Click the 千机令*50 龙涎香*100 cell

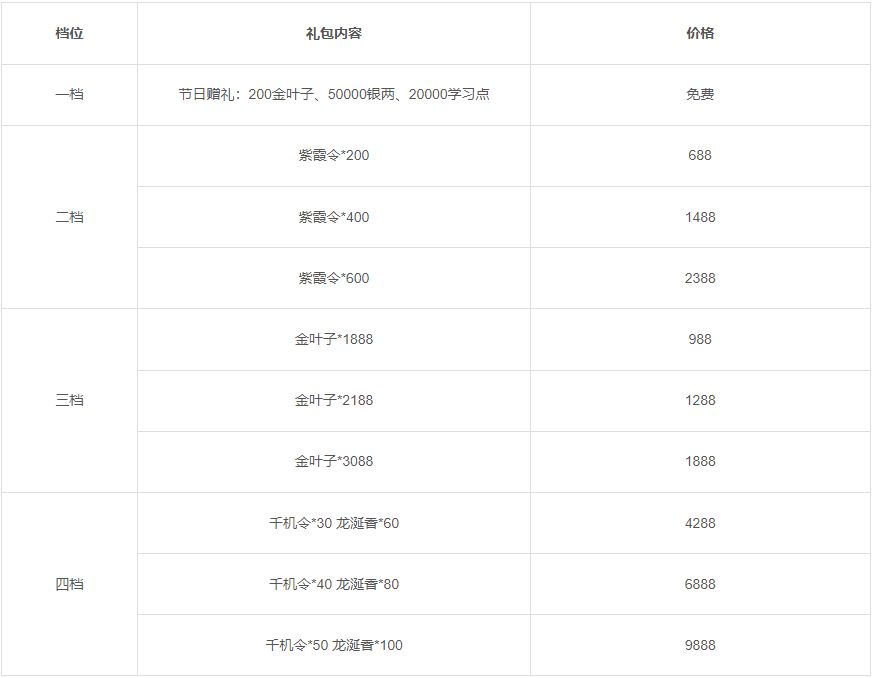[334, 645]
